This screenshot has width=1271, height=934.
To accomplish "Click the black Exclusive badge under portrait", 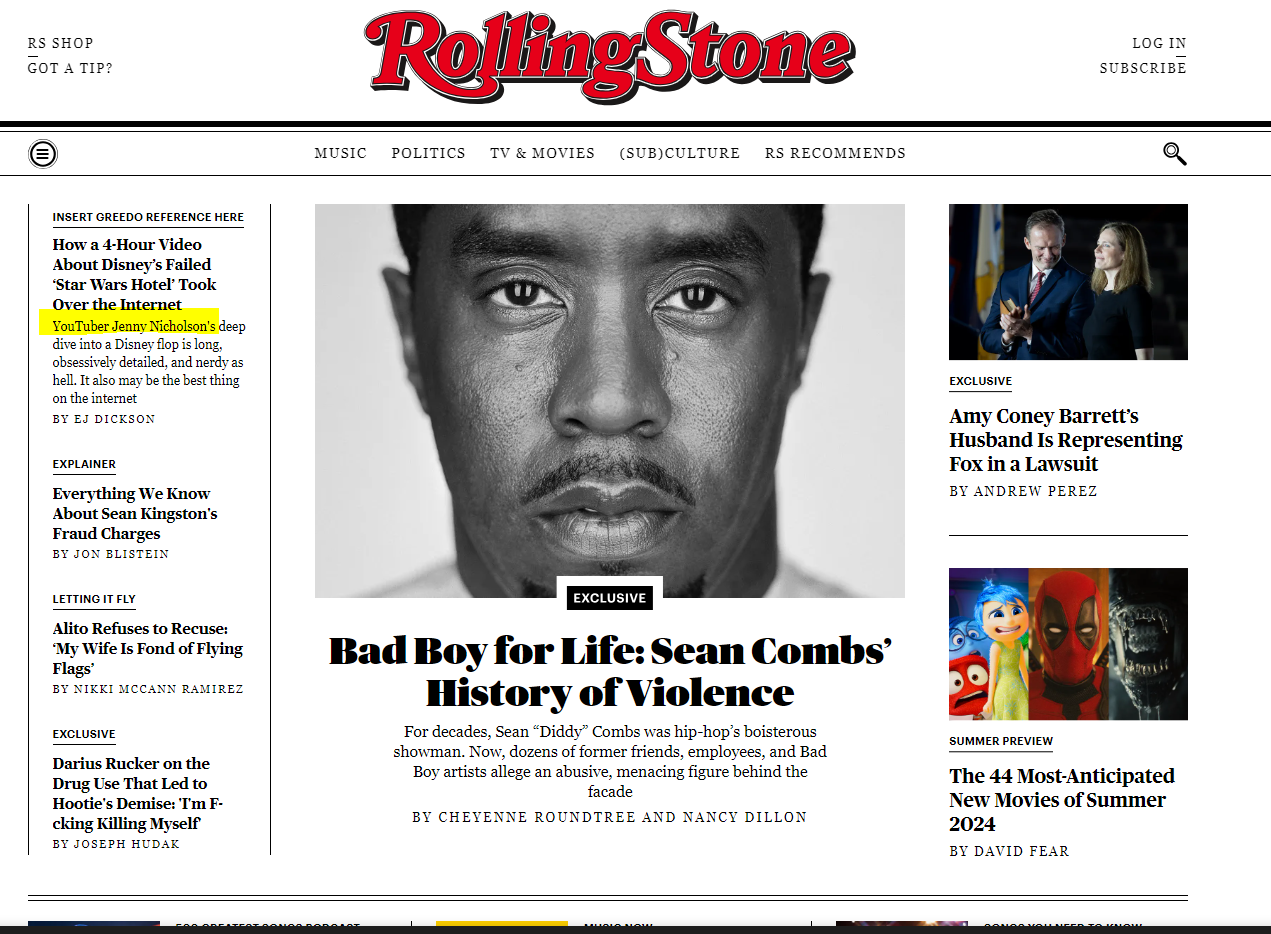I will [610, 598].
